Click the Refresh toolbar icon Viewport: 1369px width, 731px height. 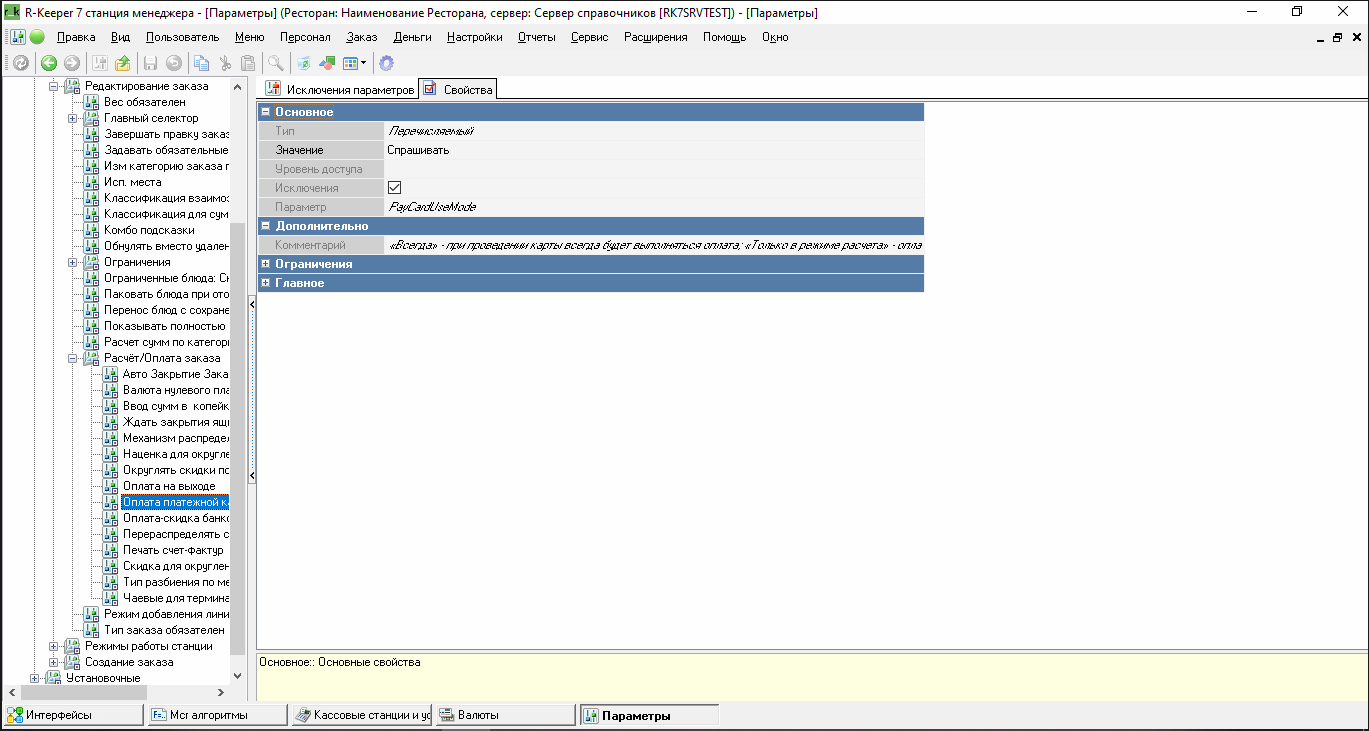pos(20,63)
